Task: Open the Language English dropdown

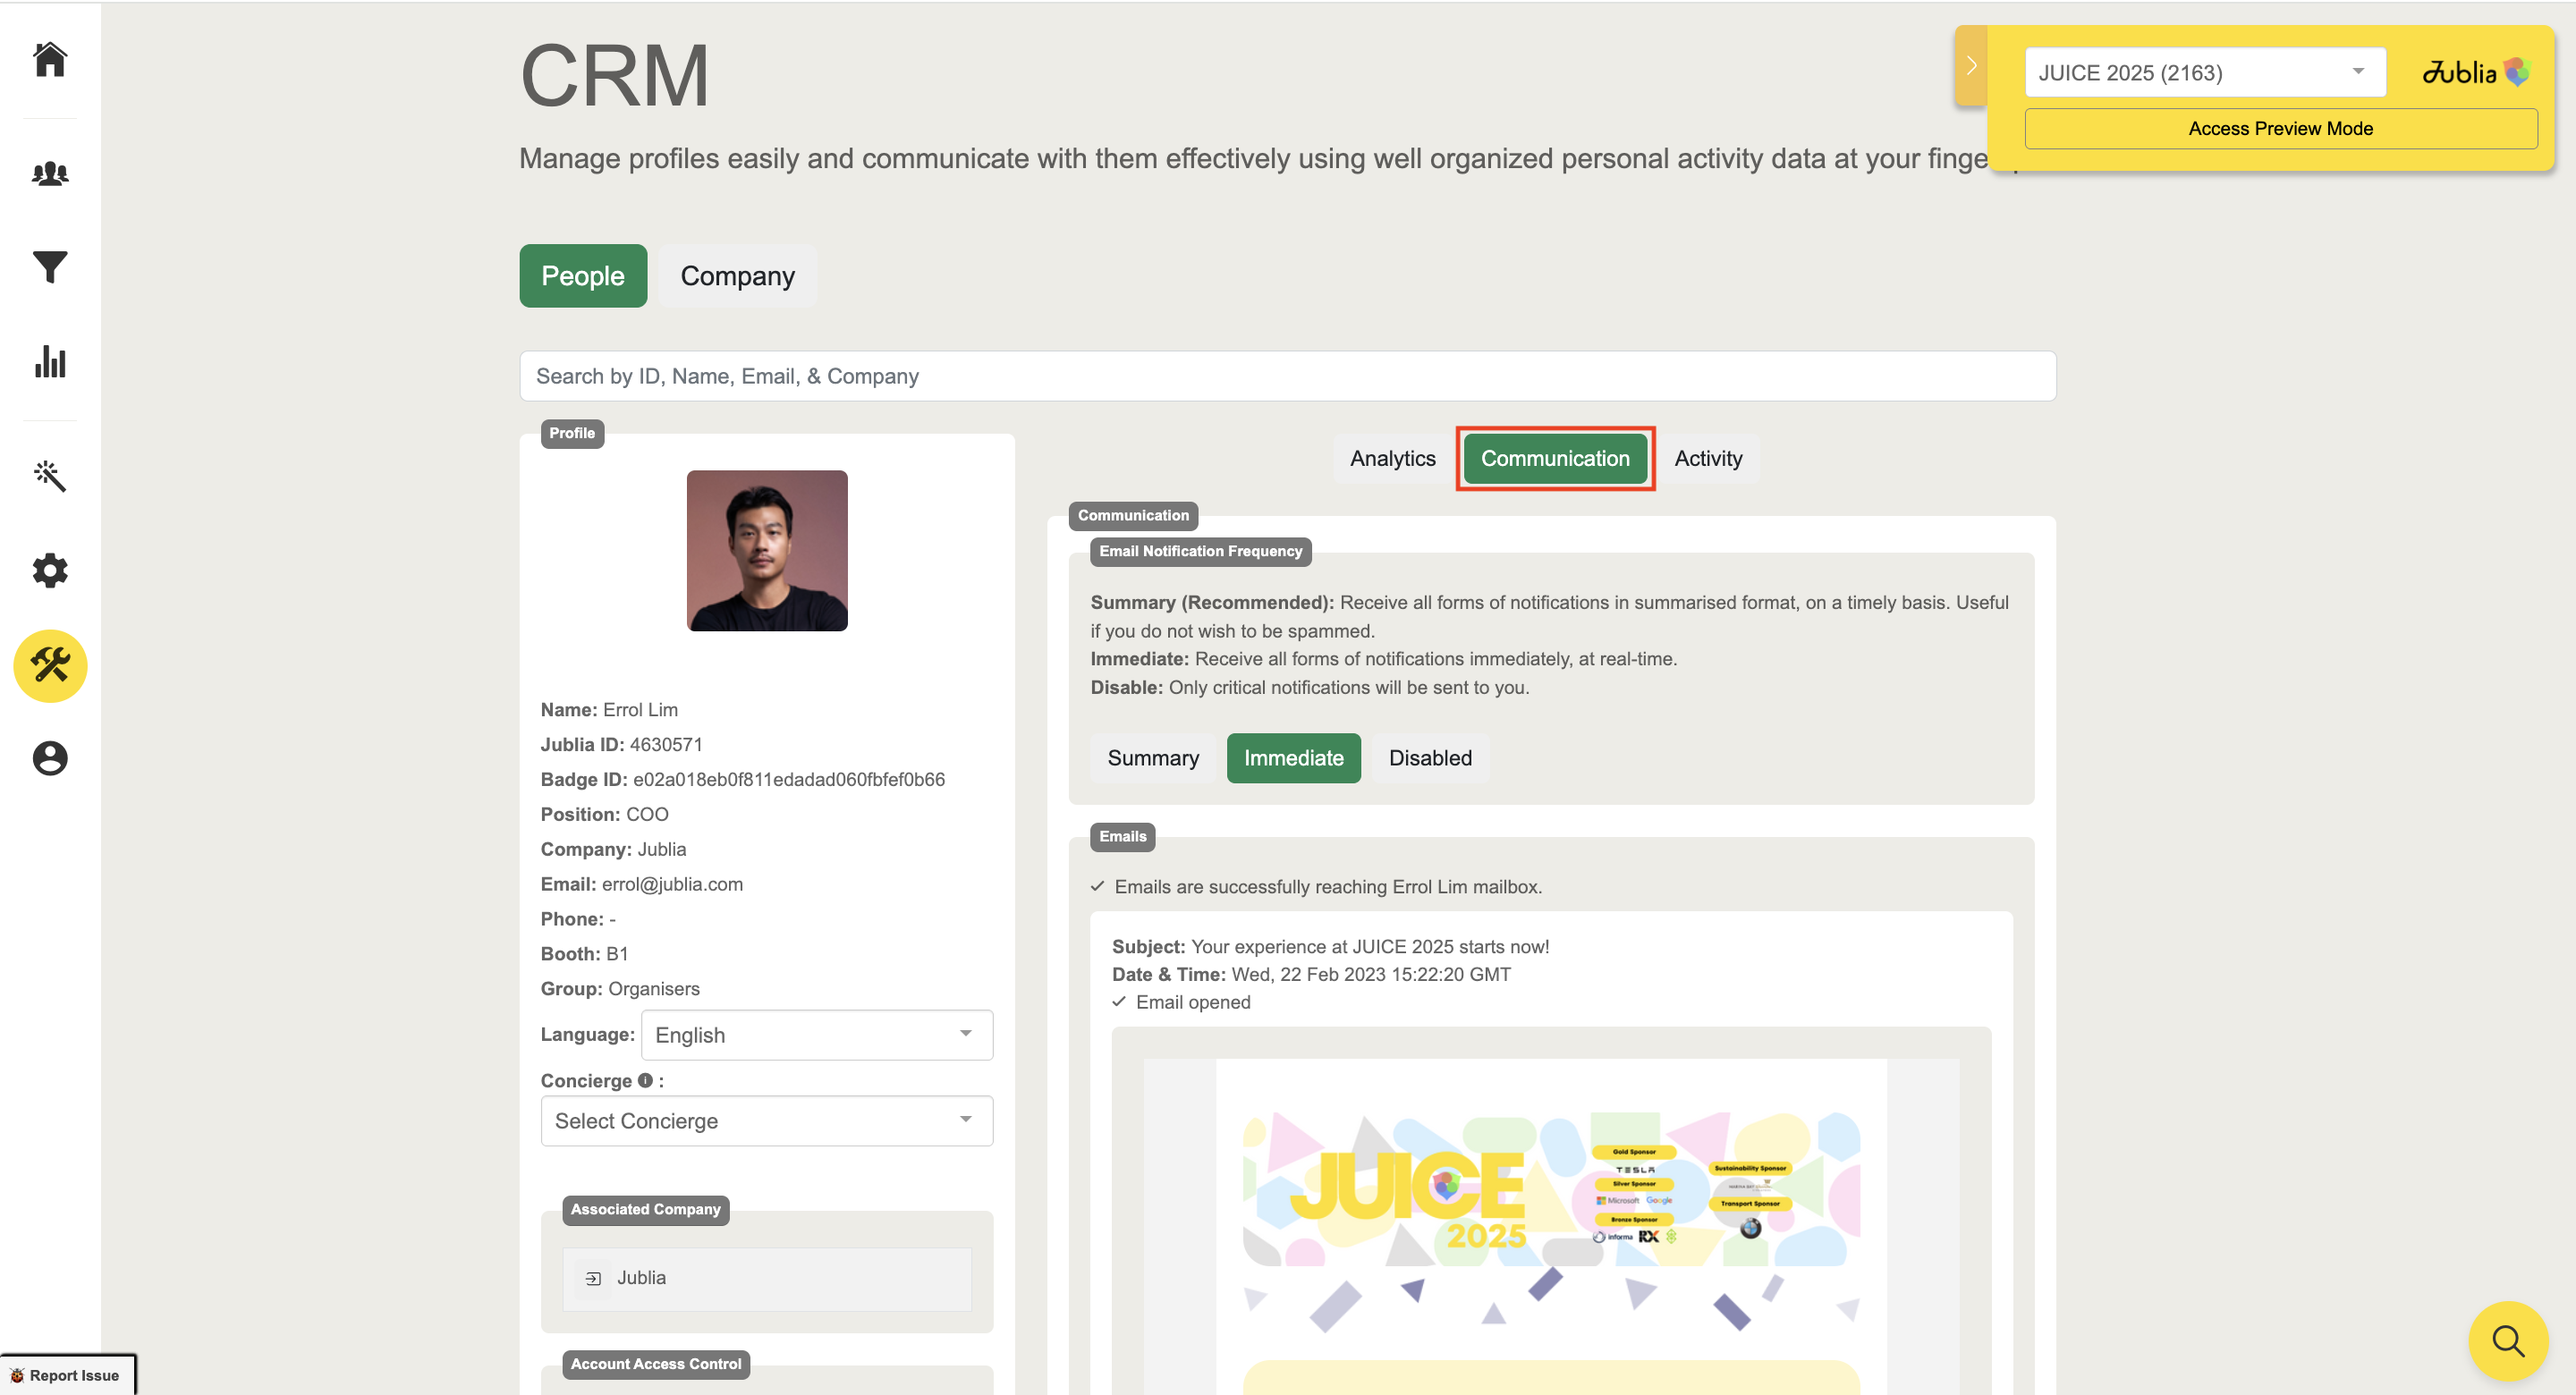Action: pyautogui.click(x=816, y=1035)
